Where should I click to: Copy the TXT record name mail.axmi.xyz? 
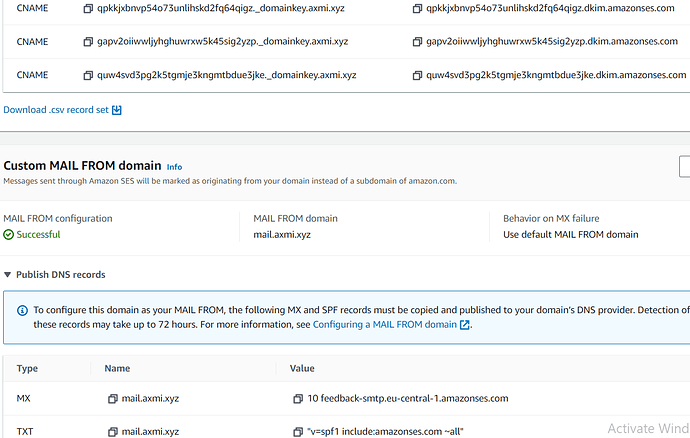(113, 432)
